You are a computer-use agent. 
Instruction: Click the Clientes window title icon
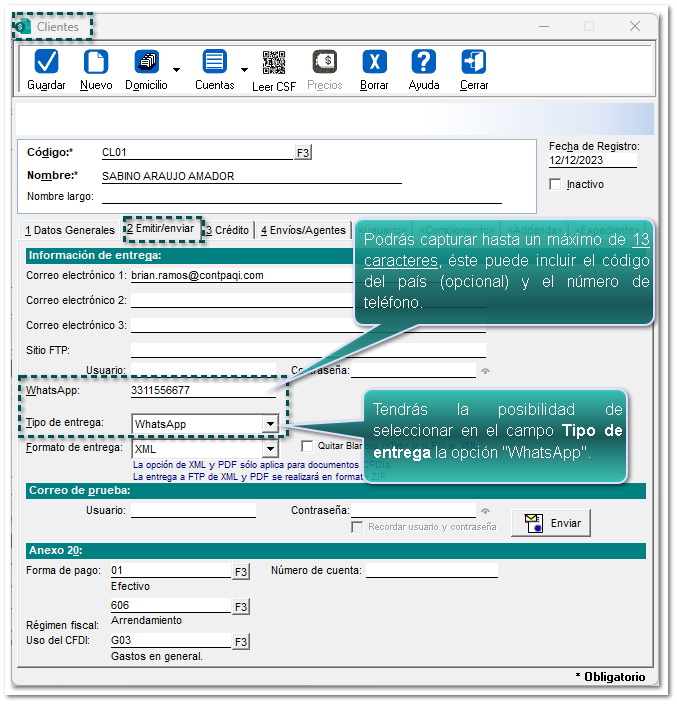pos(22,26)
